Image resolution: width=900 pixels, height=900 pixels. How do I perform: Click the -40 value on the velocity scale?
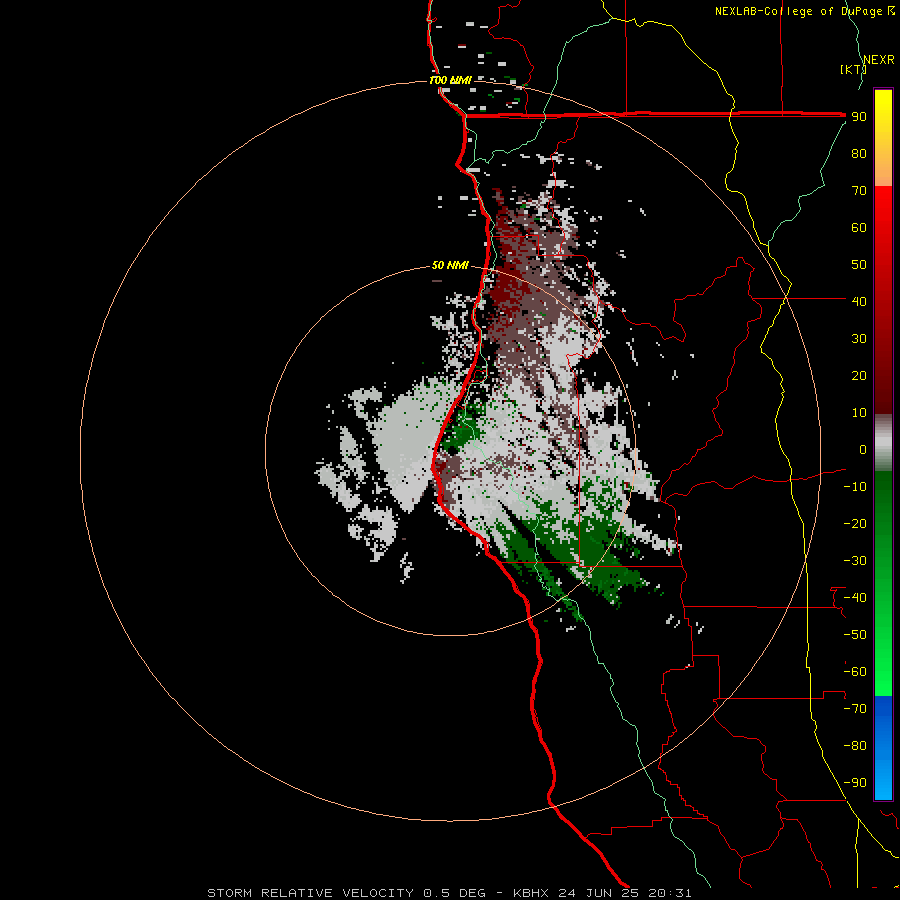coord(855,598)
